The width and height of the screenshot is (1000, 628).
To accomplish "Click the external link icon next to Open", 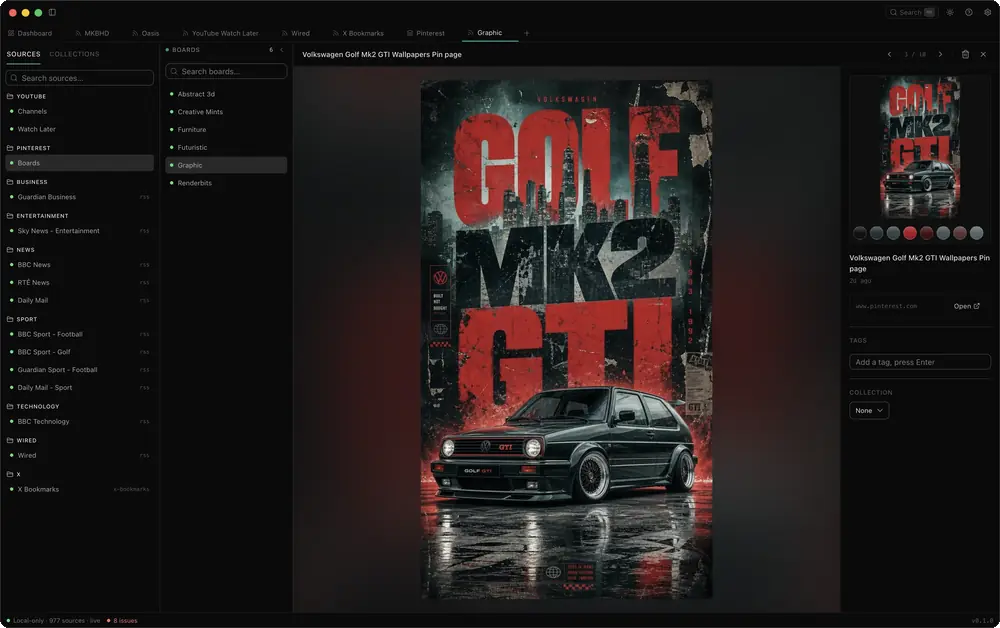I will tap(976, 306).
